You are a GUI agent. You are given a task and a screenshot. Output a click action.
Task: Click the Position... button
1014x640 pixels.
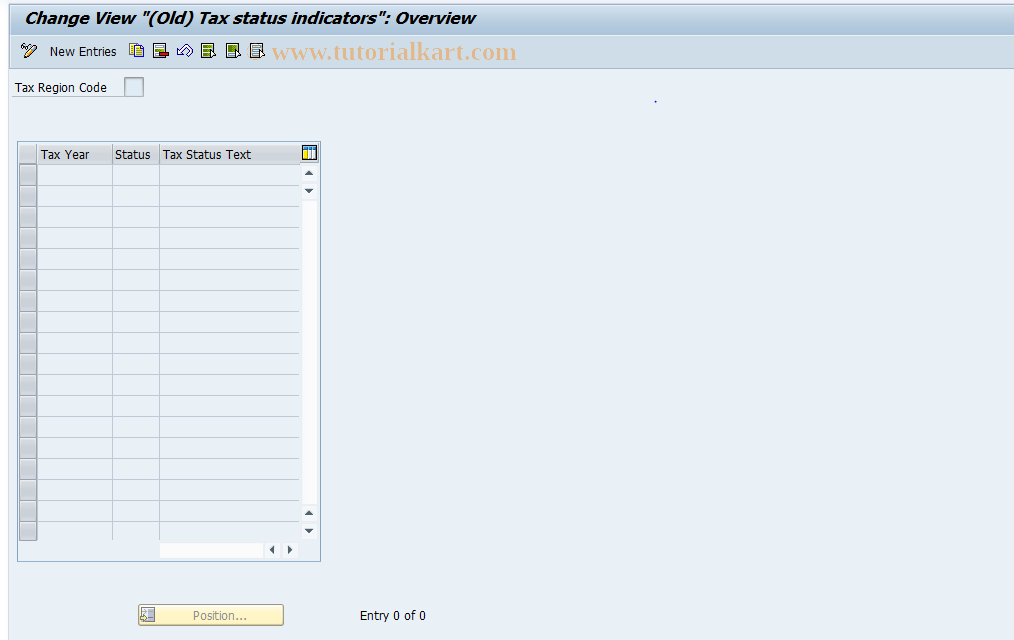[x=211, y=615]
